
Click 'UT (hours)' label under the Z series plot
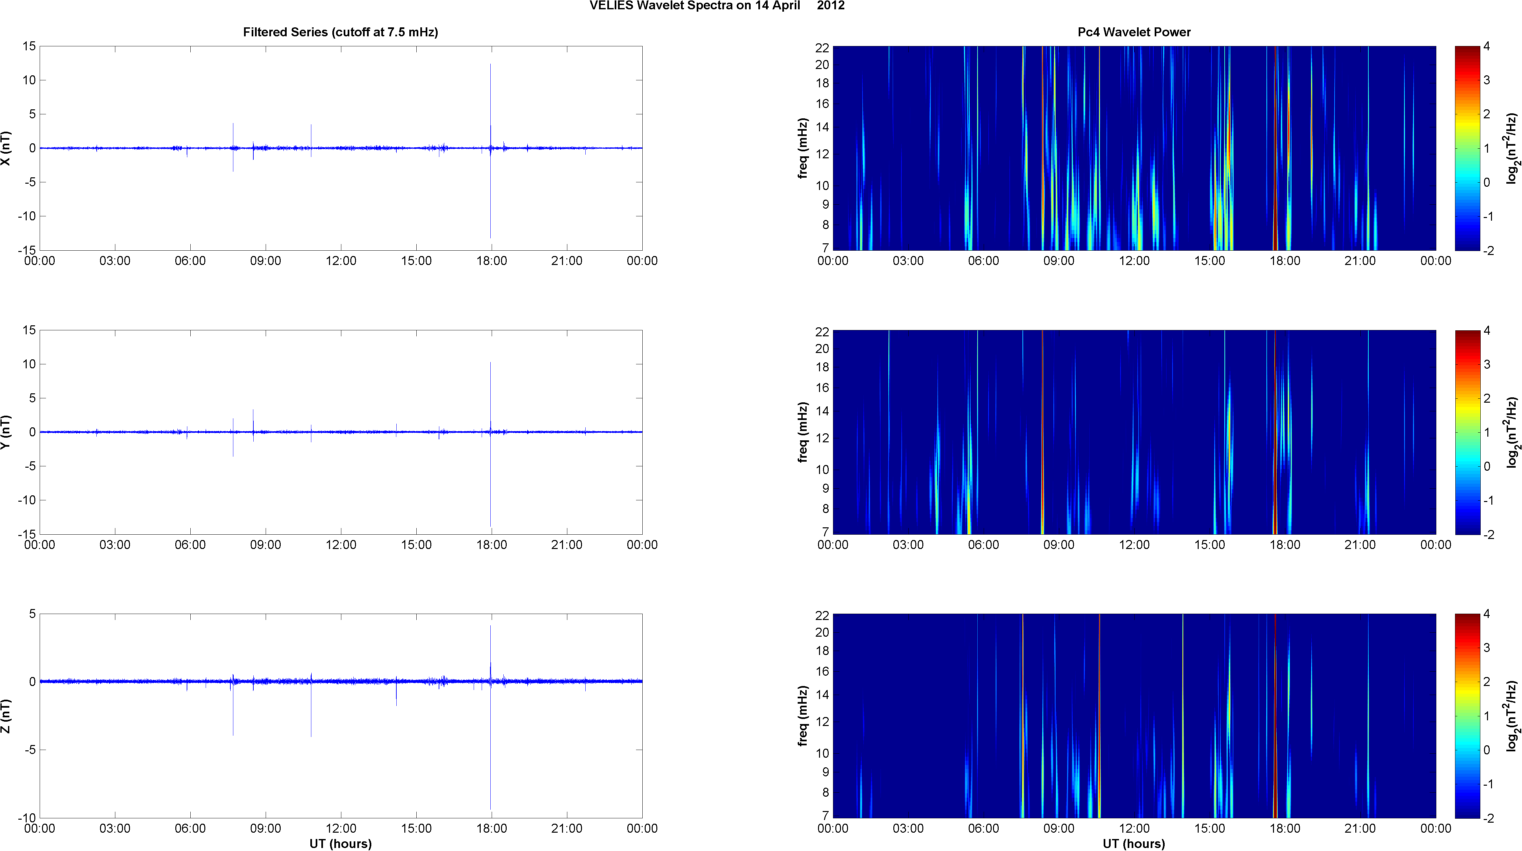pos(340,843)
